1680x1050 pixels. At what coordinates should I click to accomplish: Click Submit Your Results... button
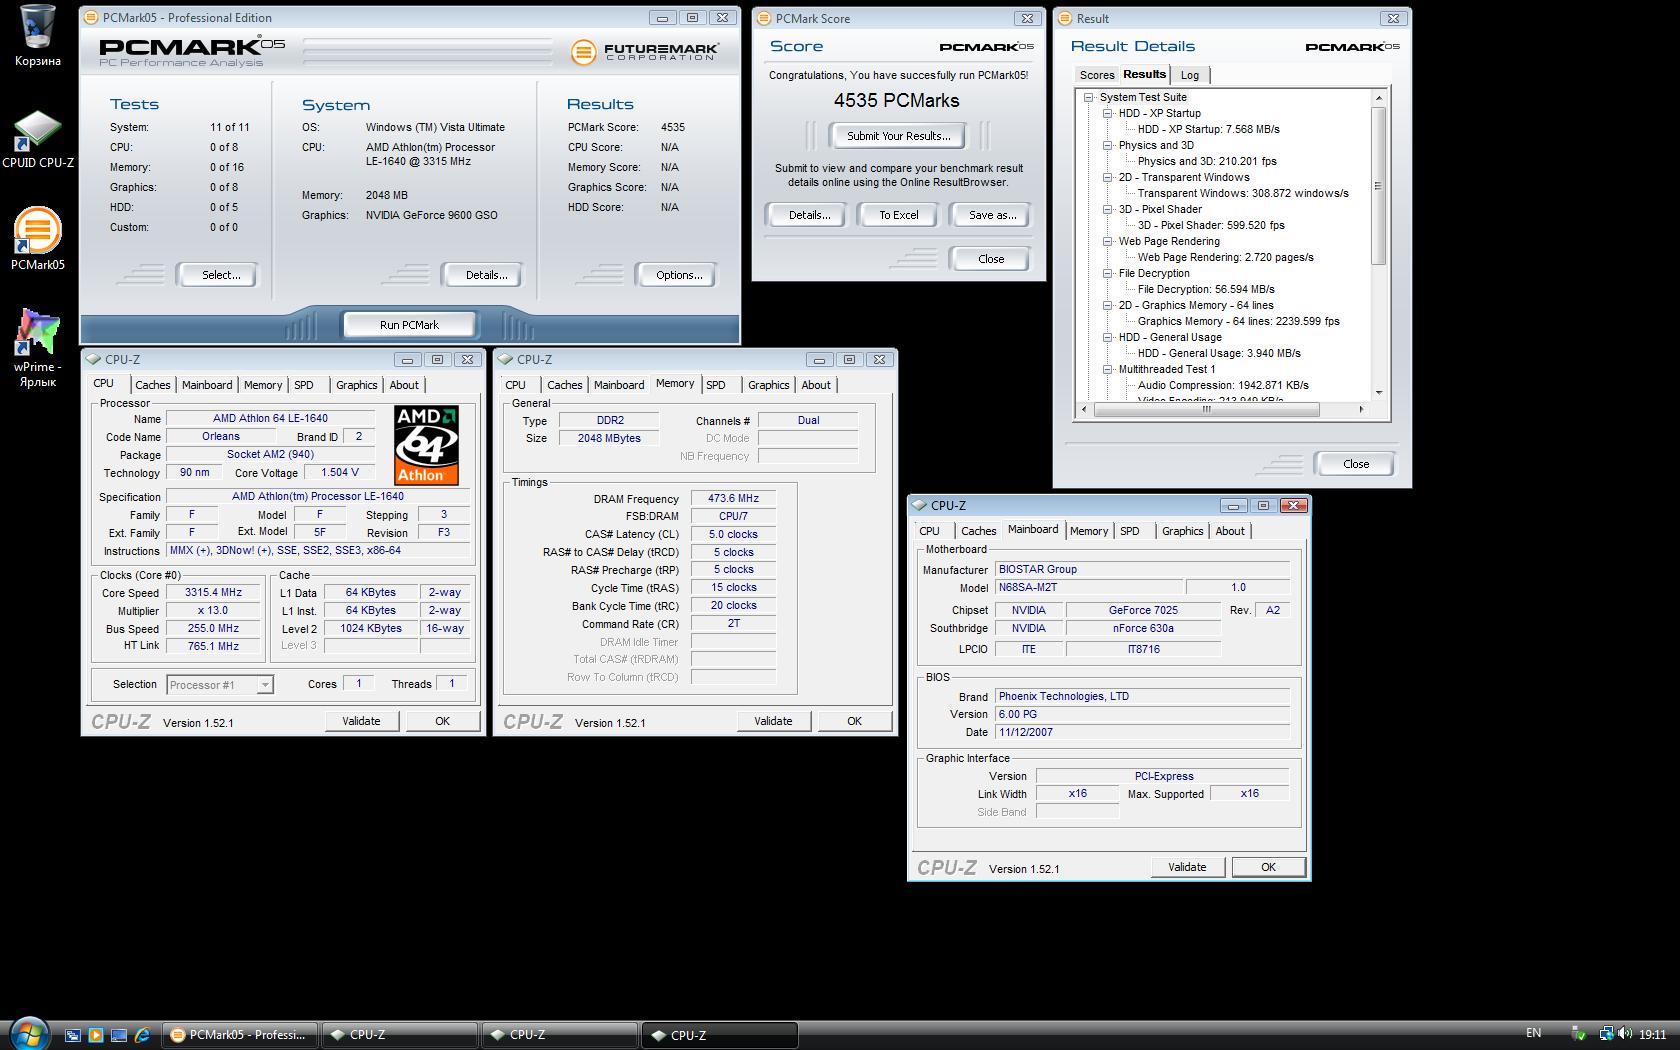click(x=898, y=136)
